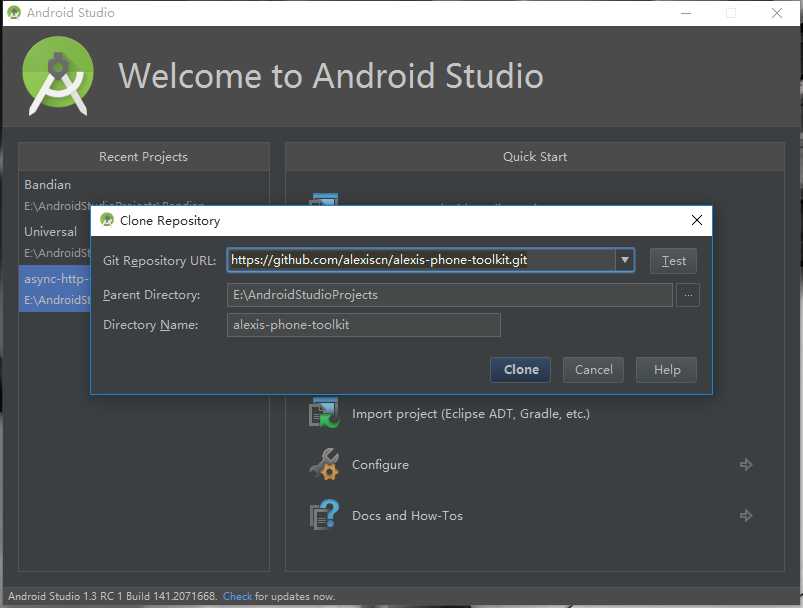Click the Quick Start panel header
The width and height of the screenshot is (803, 608).
[535, 157]
